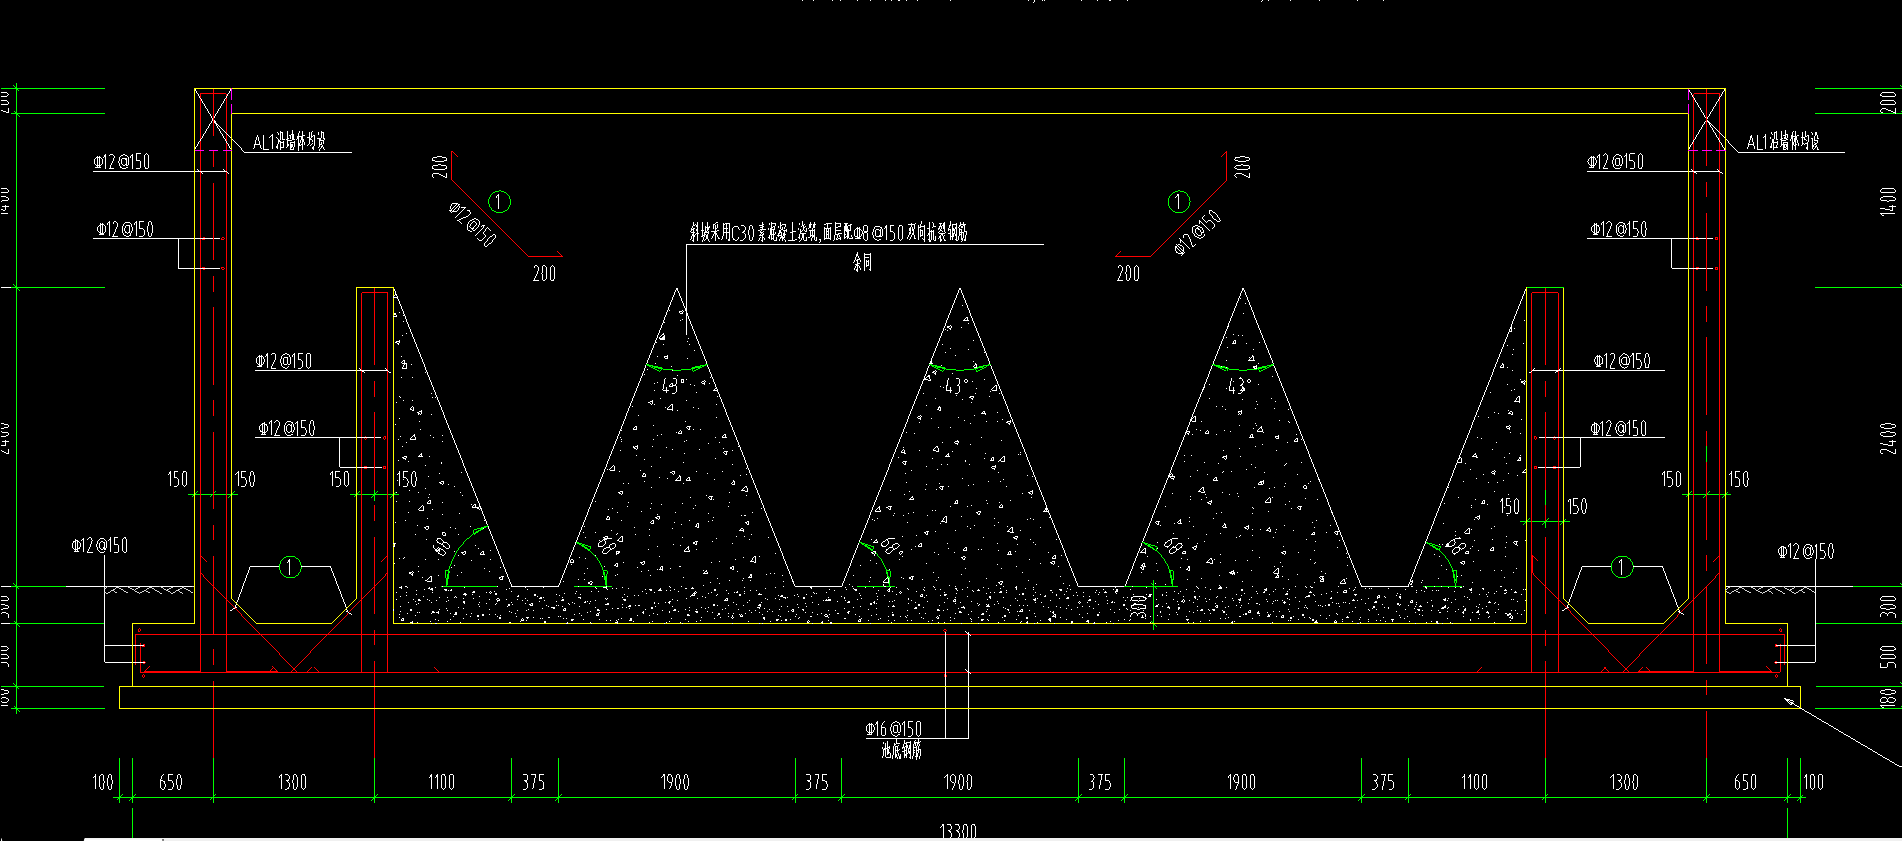Select the topmost Φ12@150 label on right outer wall
Screen dimensions: 1902x841
point(1616,162)
